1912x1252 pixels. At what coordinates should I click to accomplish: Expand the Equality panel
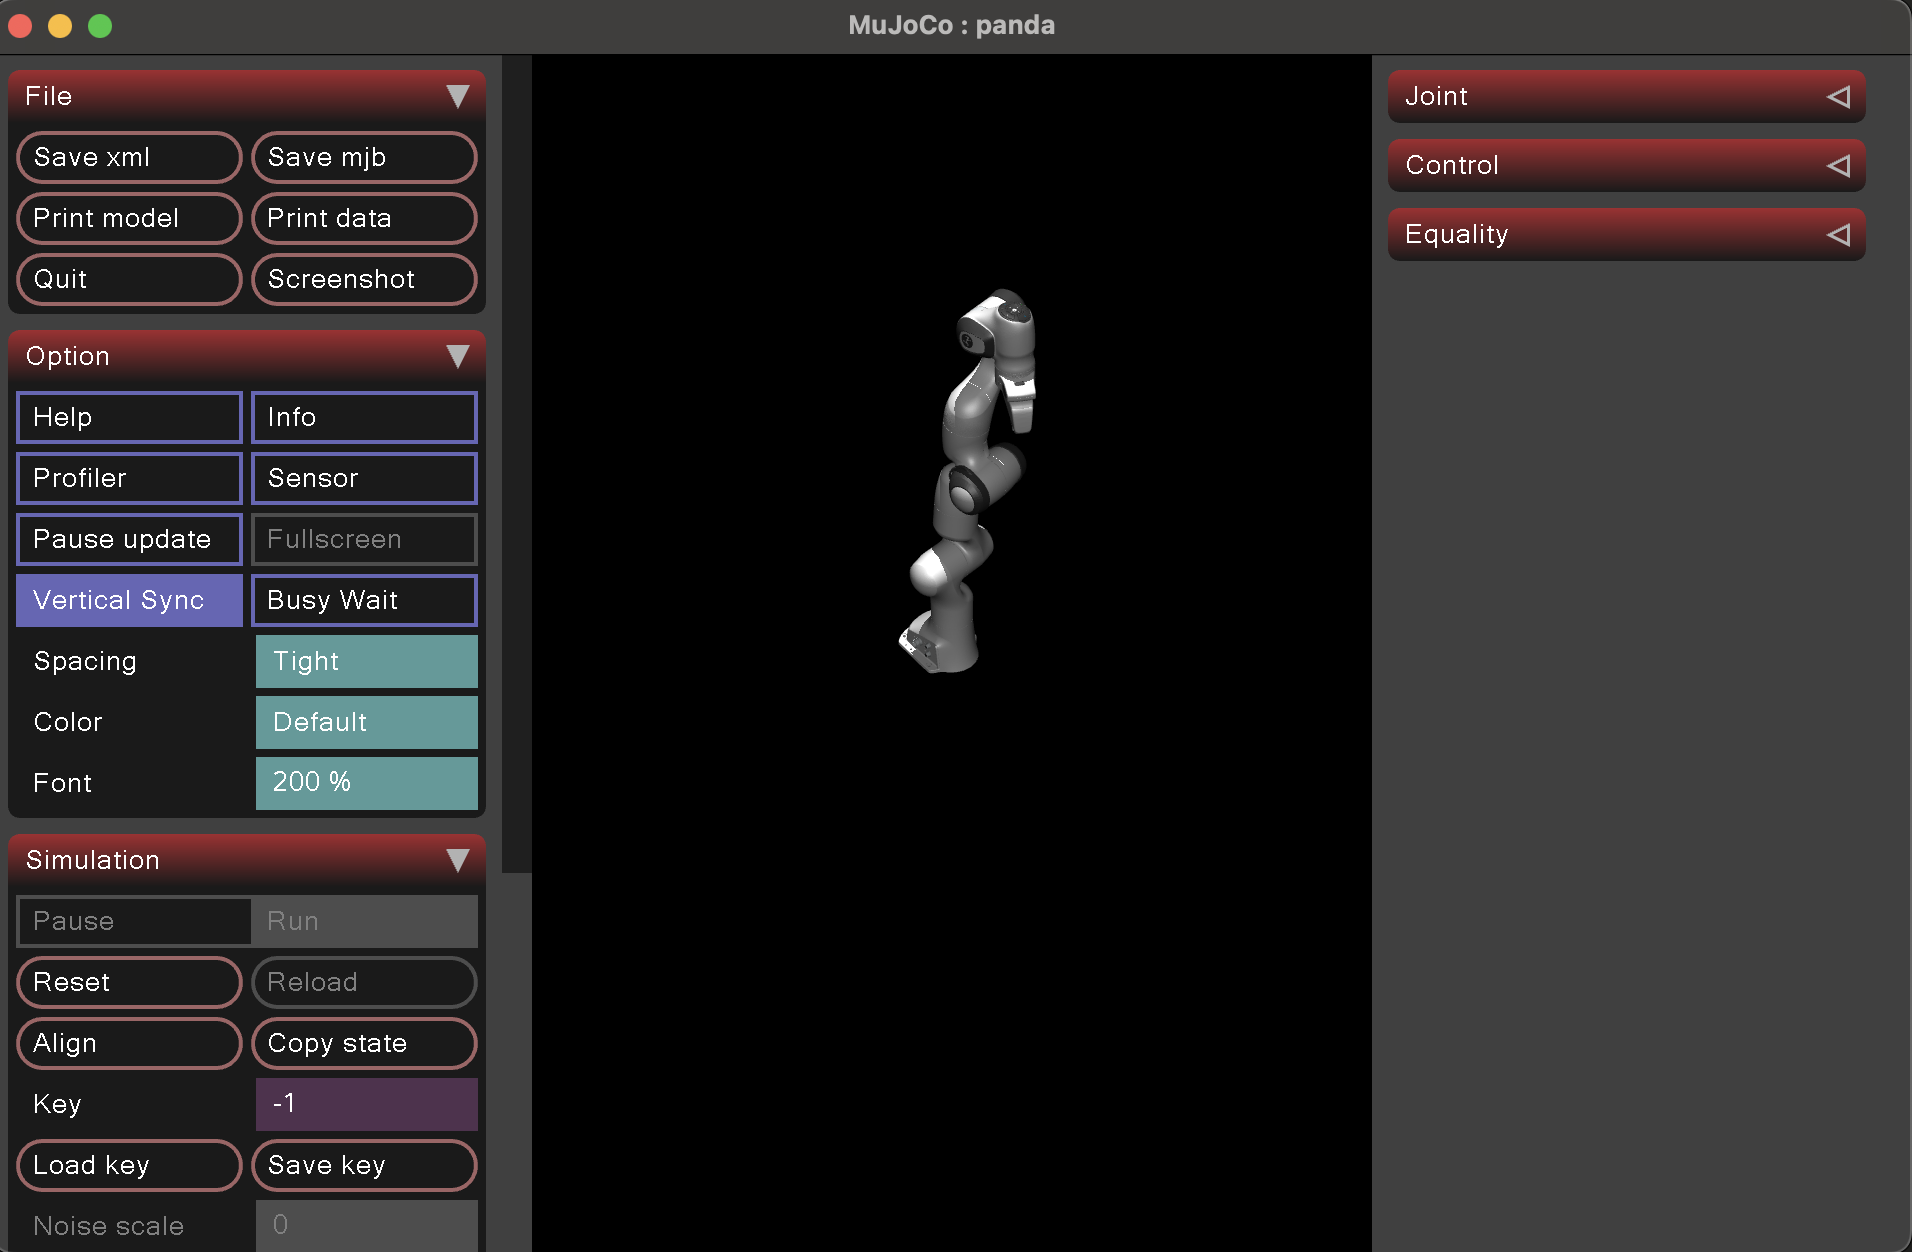point(1837,235)
